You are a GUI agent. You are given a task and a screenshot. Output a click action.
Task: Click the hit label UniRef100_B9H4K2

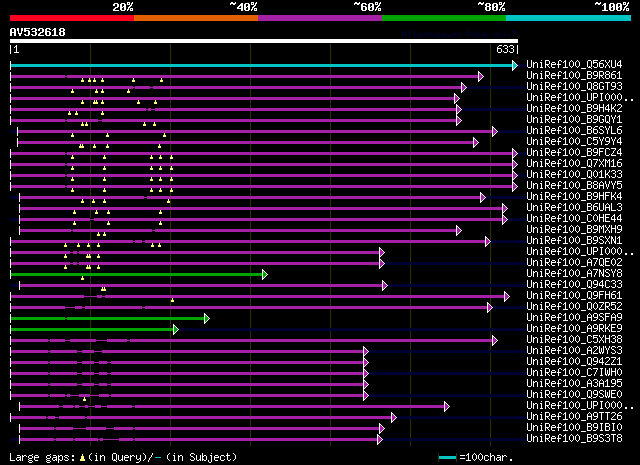574,109
